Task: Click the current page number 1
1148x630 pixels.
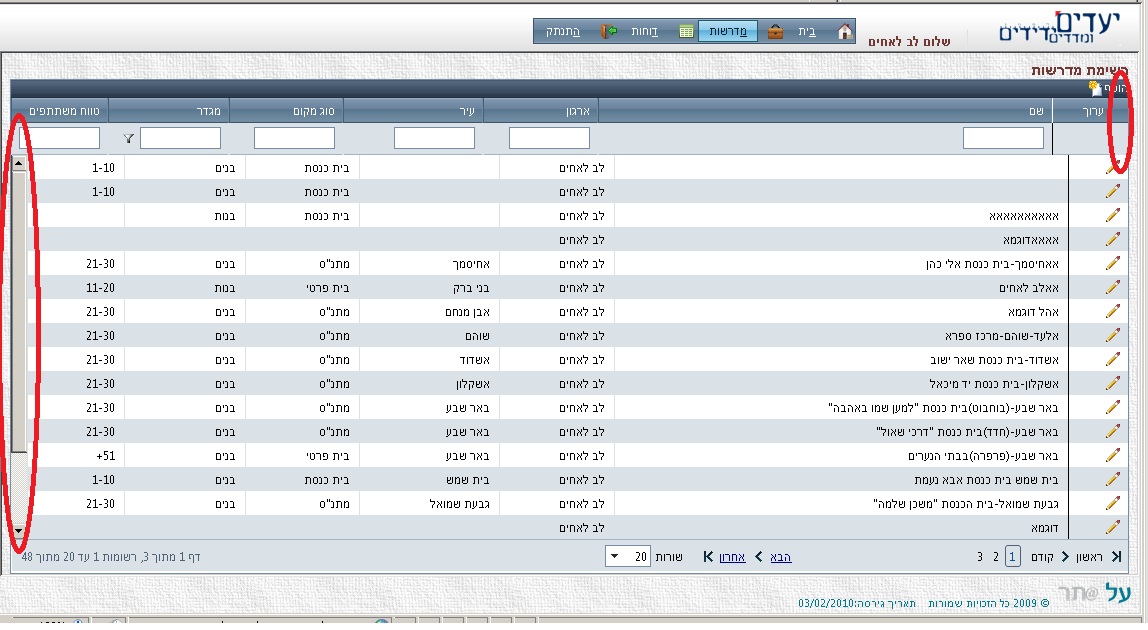Action: tap(1013, 557)
